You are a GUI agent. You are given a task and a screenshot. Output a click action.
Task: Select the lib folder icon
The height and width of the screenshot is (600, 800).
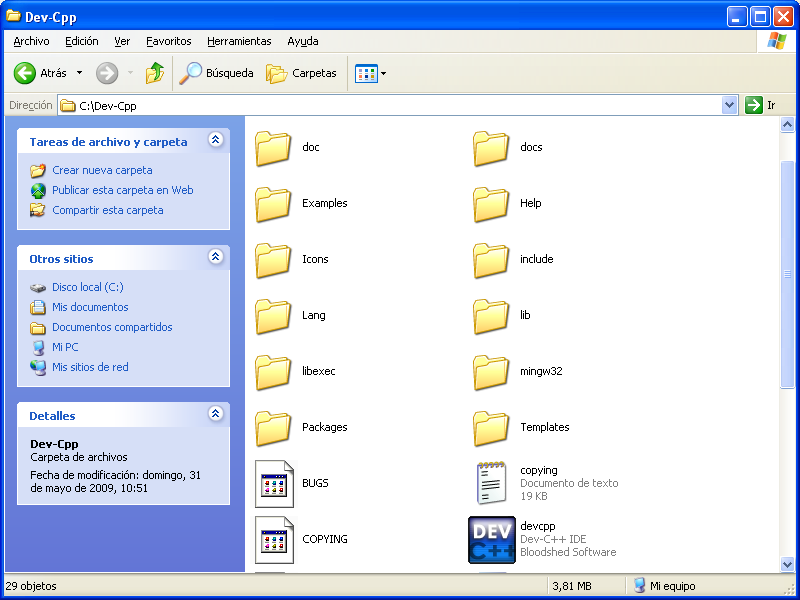pyautogui.click(x=491, y=316)
